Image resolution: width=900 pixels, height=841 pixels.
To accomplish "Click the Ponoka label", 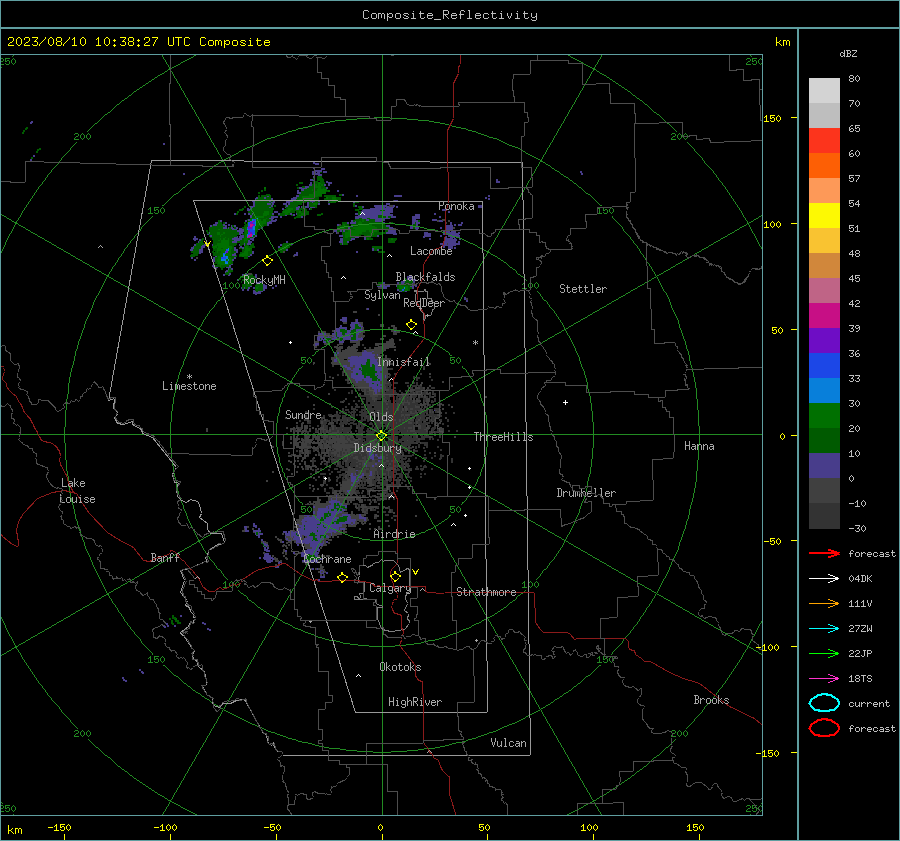I will point(456,206).
